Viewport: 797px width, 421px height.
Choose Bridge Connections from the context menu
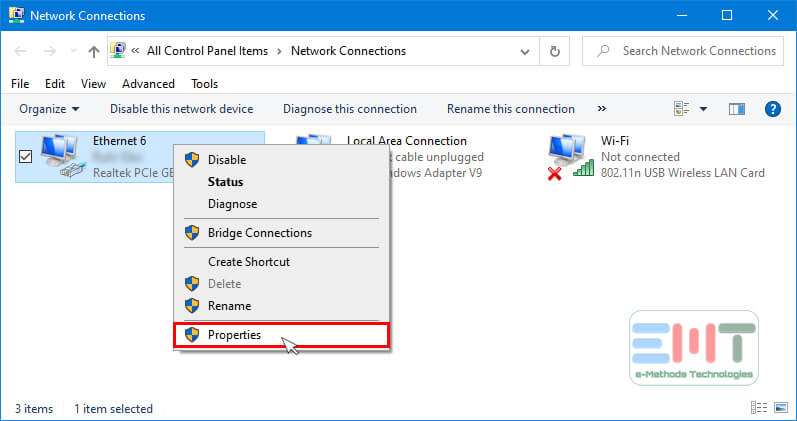click(x=282, y=233)
